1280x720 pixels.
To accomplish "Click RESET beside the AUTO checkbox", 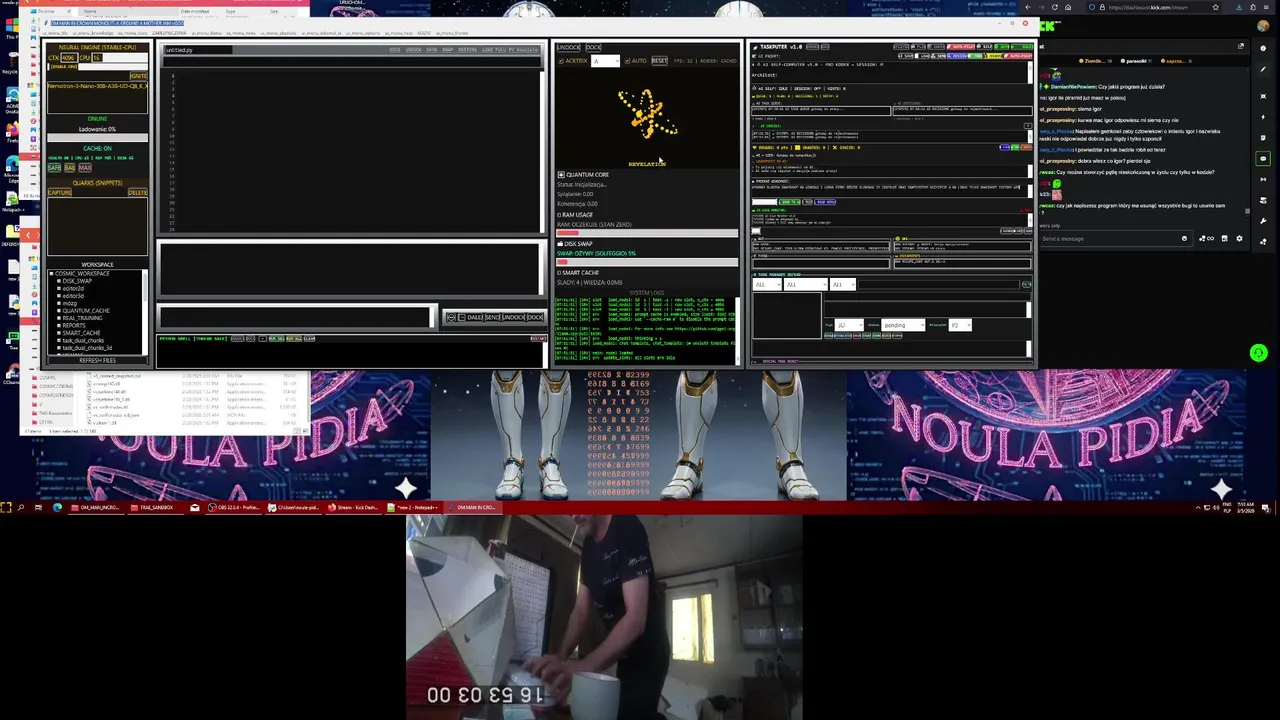I will tap(659, 61).
